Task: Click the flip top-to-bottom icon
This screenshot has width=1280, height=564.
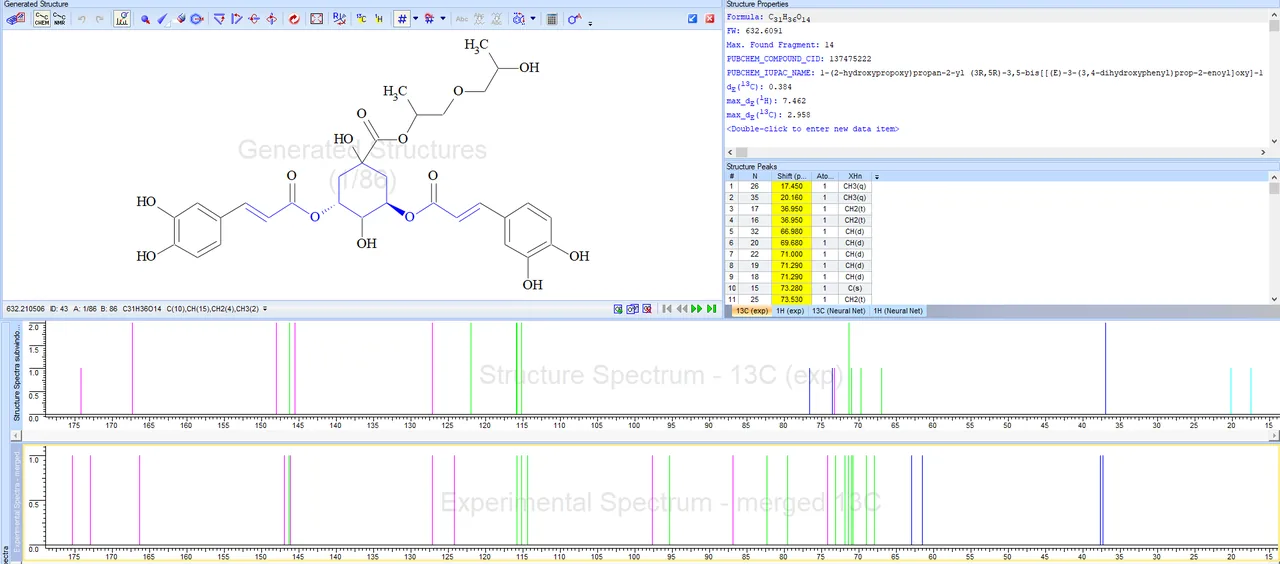Action: pos(219,19)
